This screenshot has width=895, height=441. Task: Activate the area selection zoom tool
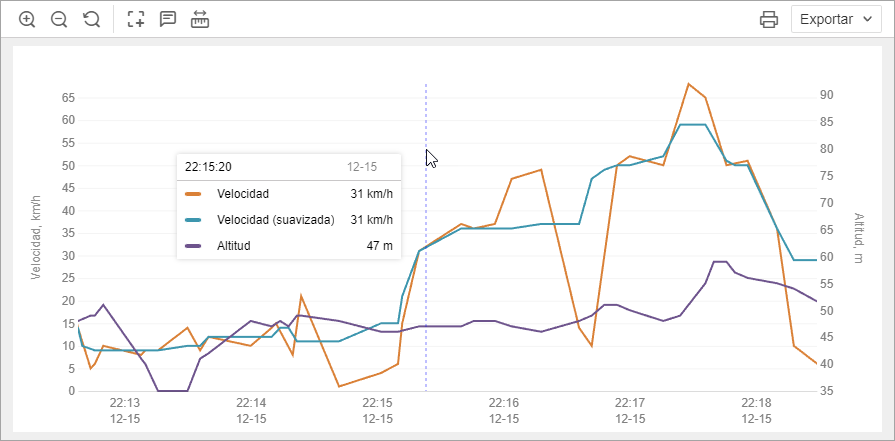[x=136, y=19]
